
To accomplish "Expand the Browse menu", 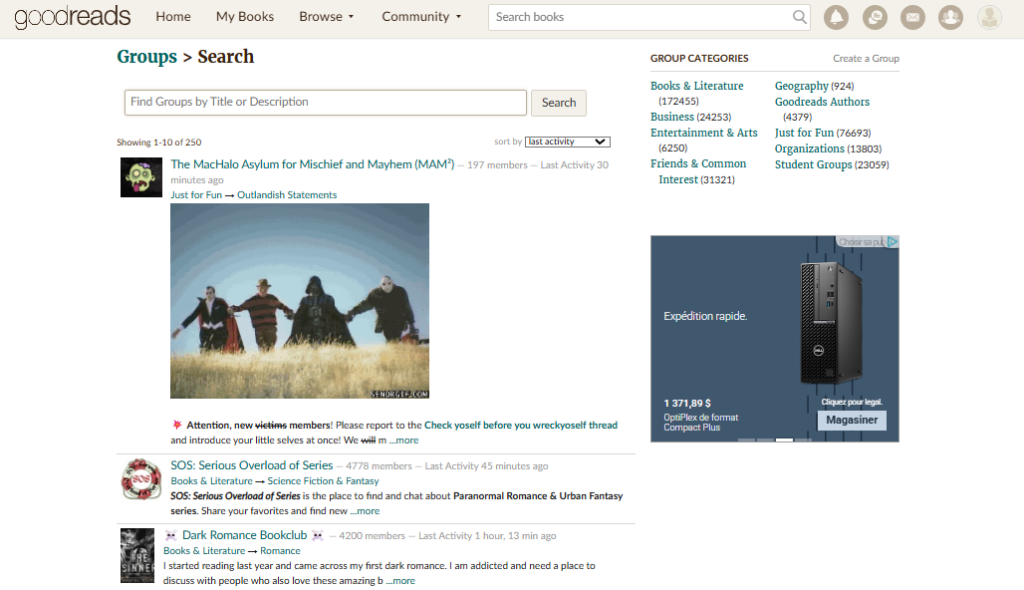I will pyautogui.click(x=327, y=17).
